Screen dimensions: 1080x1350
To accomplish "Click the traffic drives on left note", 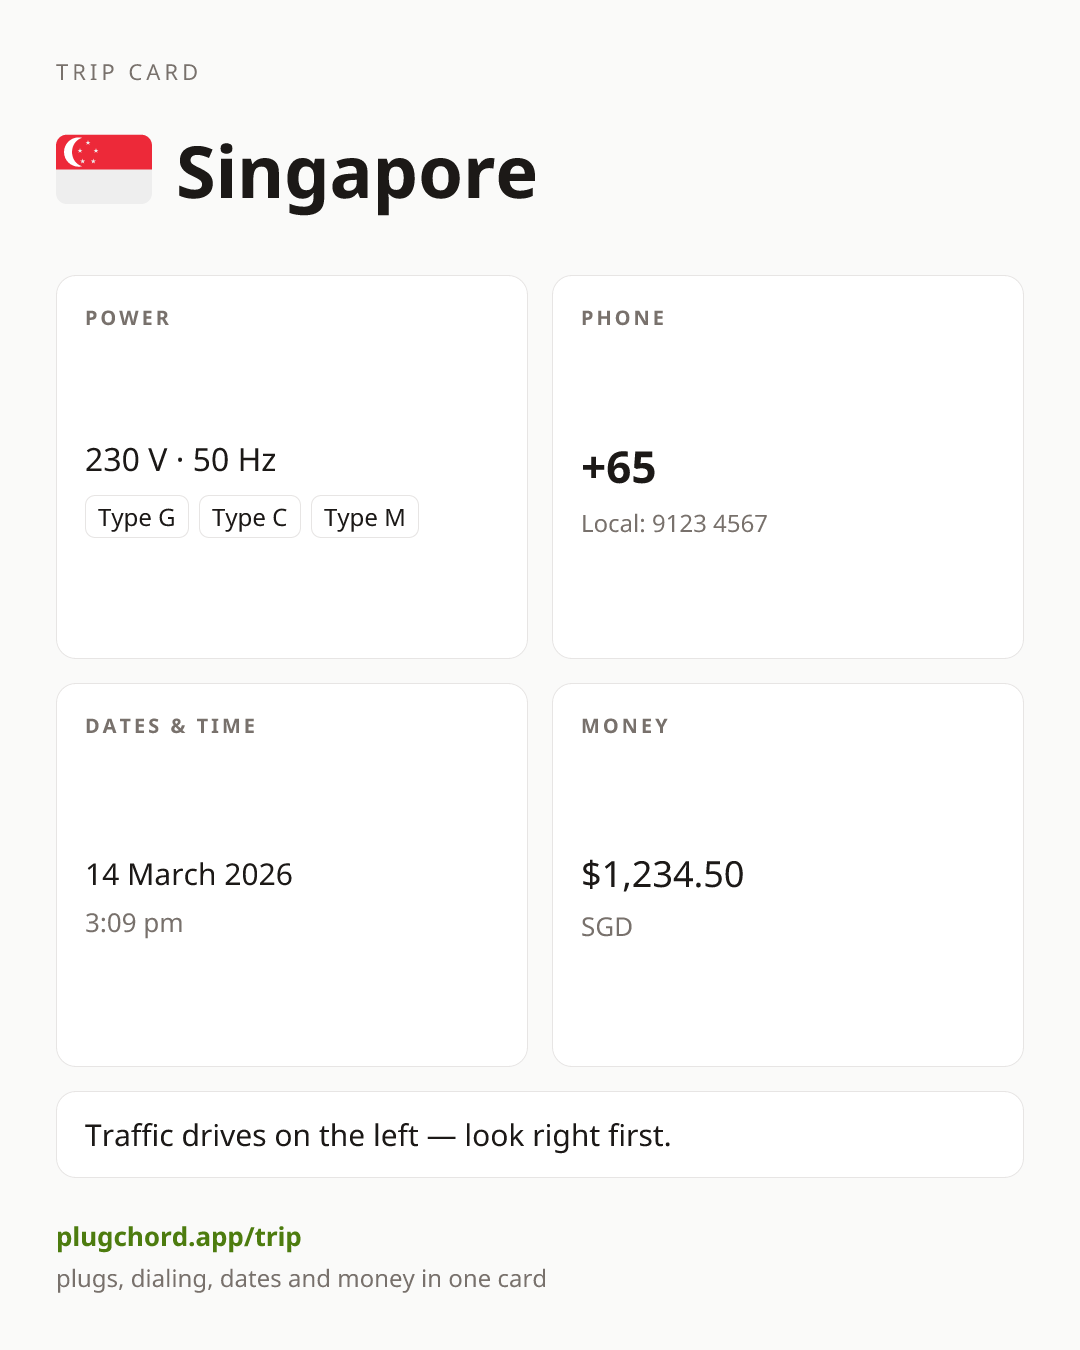I will (x=378, y=1135).
